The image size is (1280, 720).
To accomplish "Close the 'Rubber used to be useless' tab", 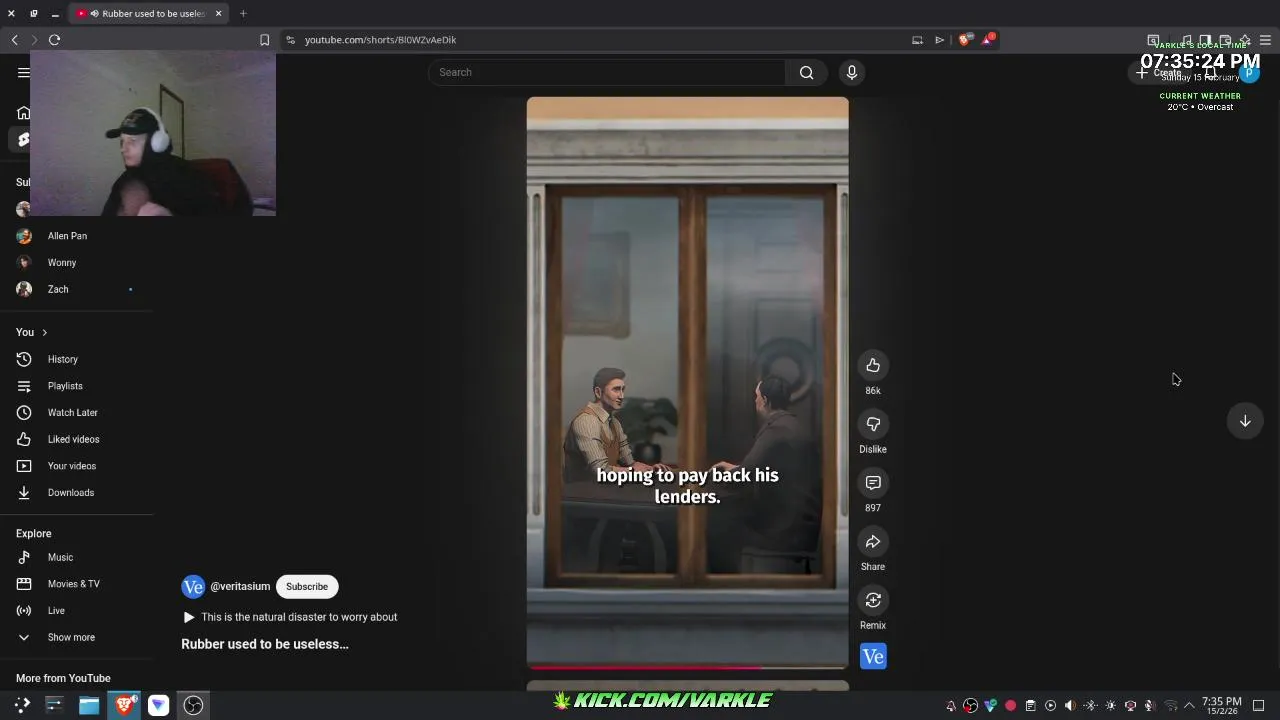I will 218,14.
